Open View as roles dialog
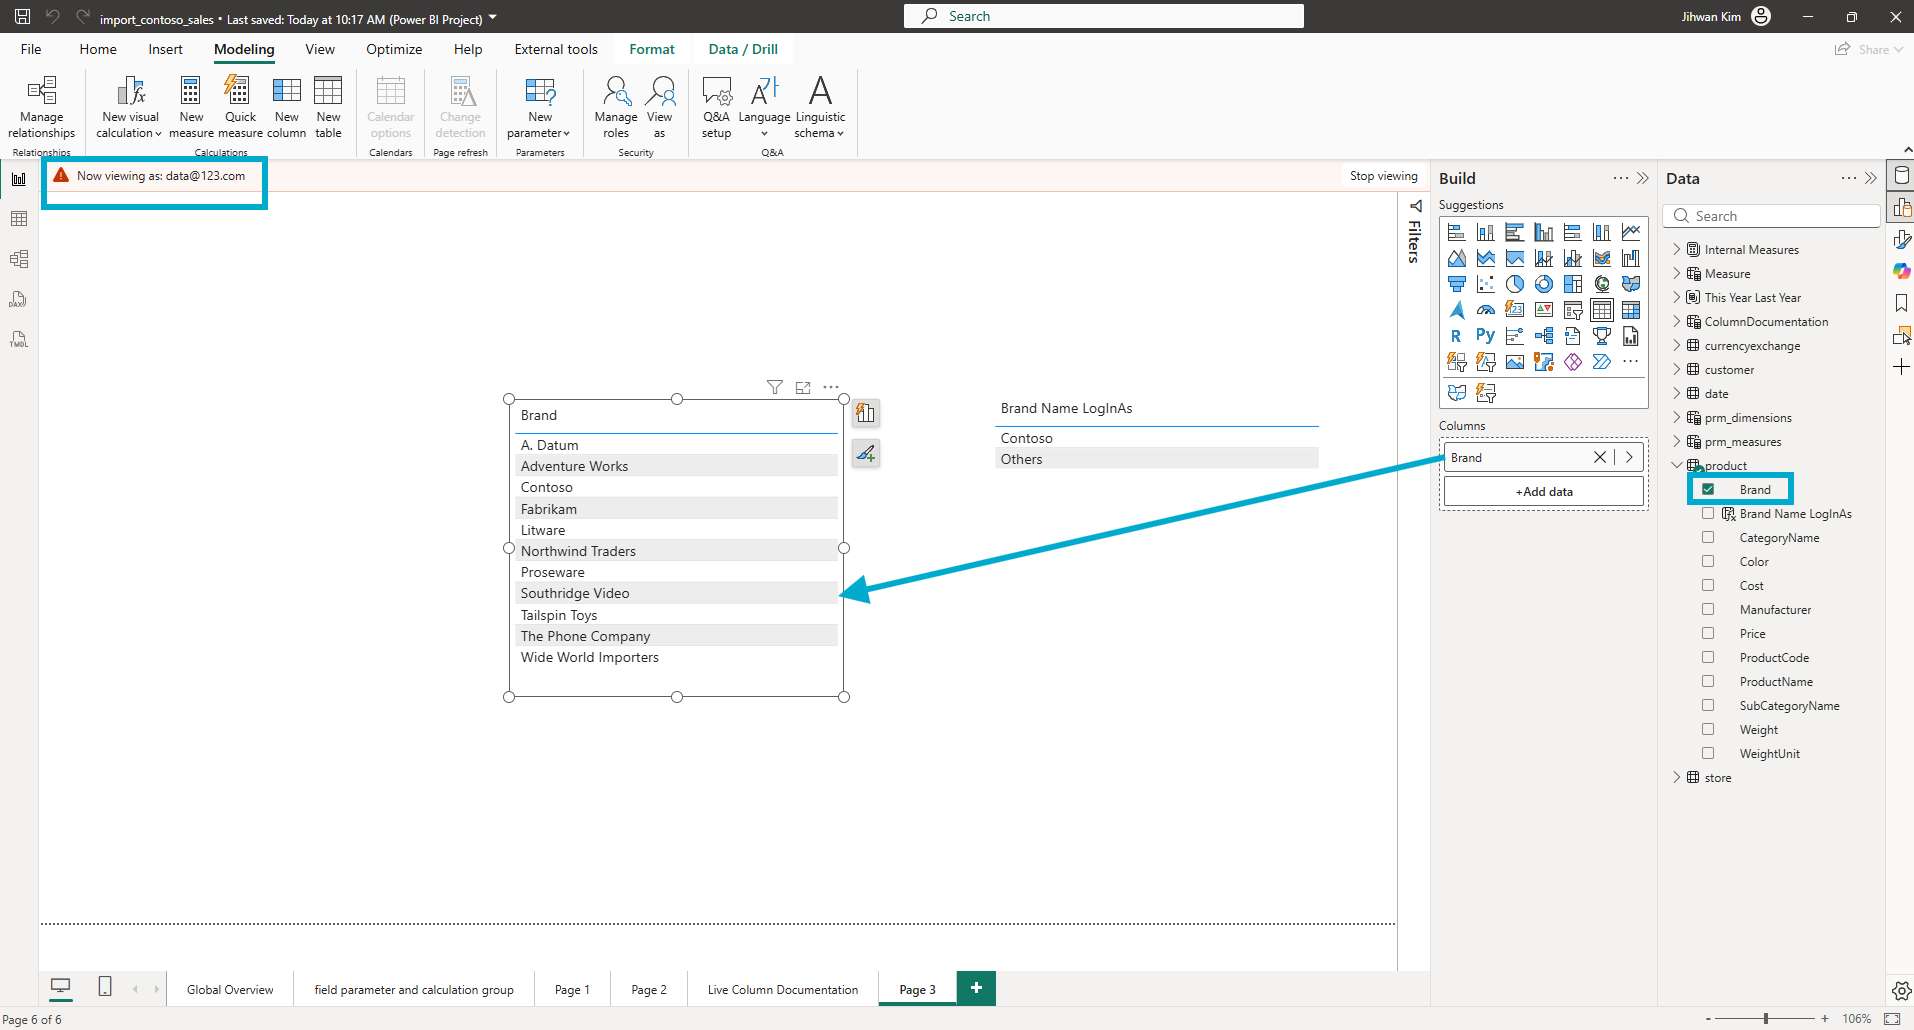The image size is (1914, 1030). click(660, 108)
